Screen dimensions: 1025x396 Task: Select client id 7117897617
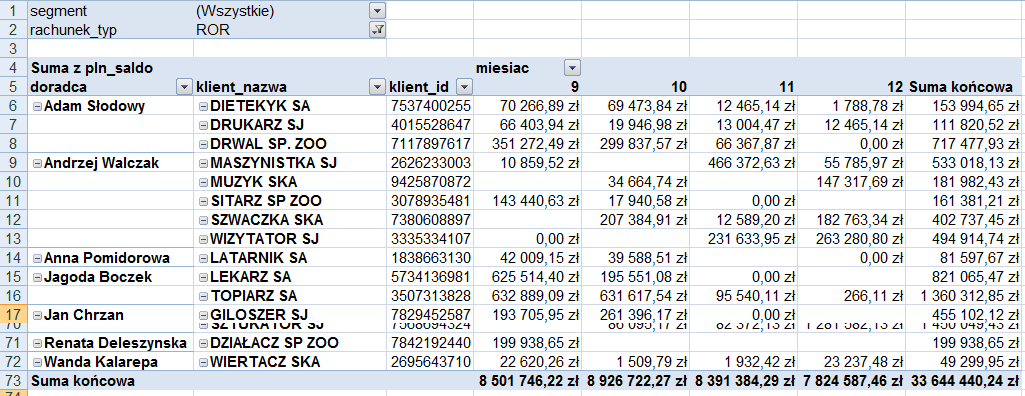(431, 144)
